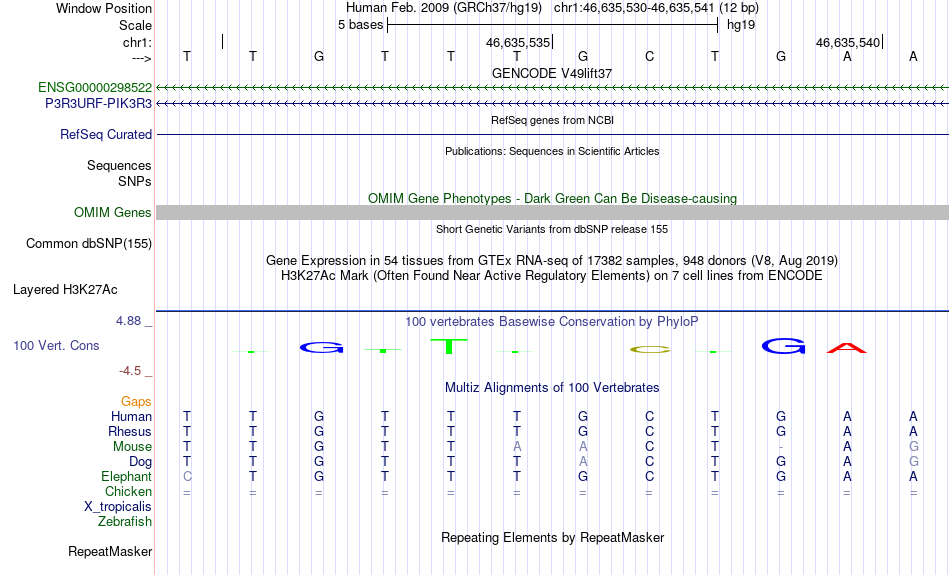Click the 46,635,535 position marker
Screen dimensions: 950x575
click(518, 43)
